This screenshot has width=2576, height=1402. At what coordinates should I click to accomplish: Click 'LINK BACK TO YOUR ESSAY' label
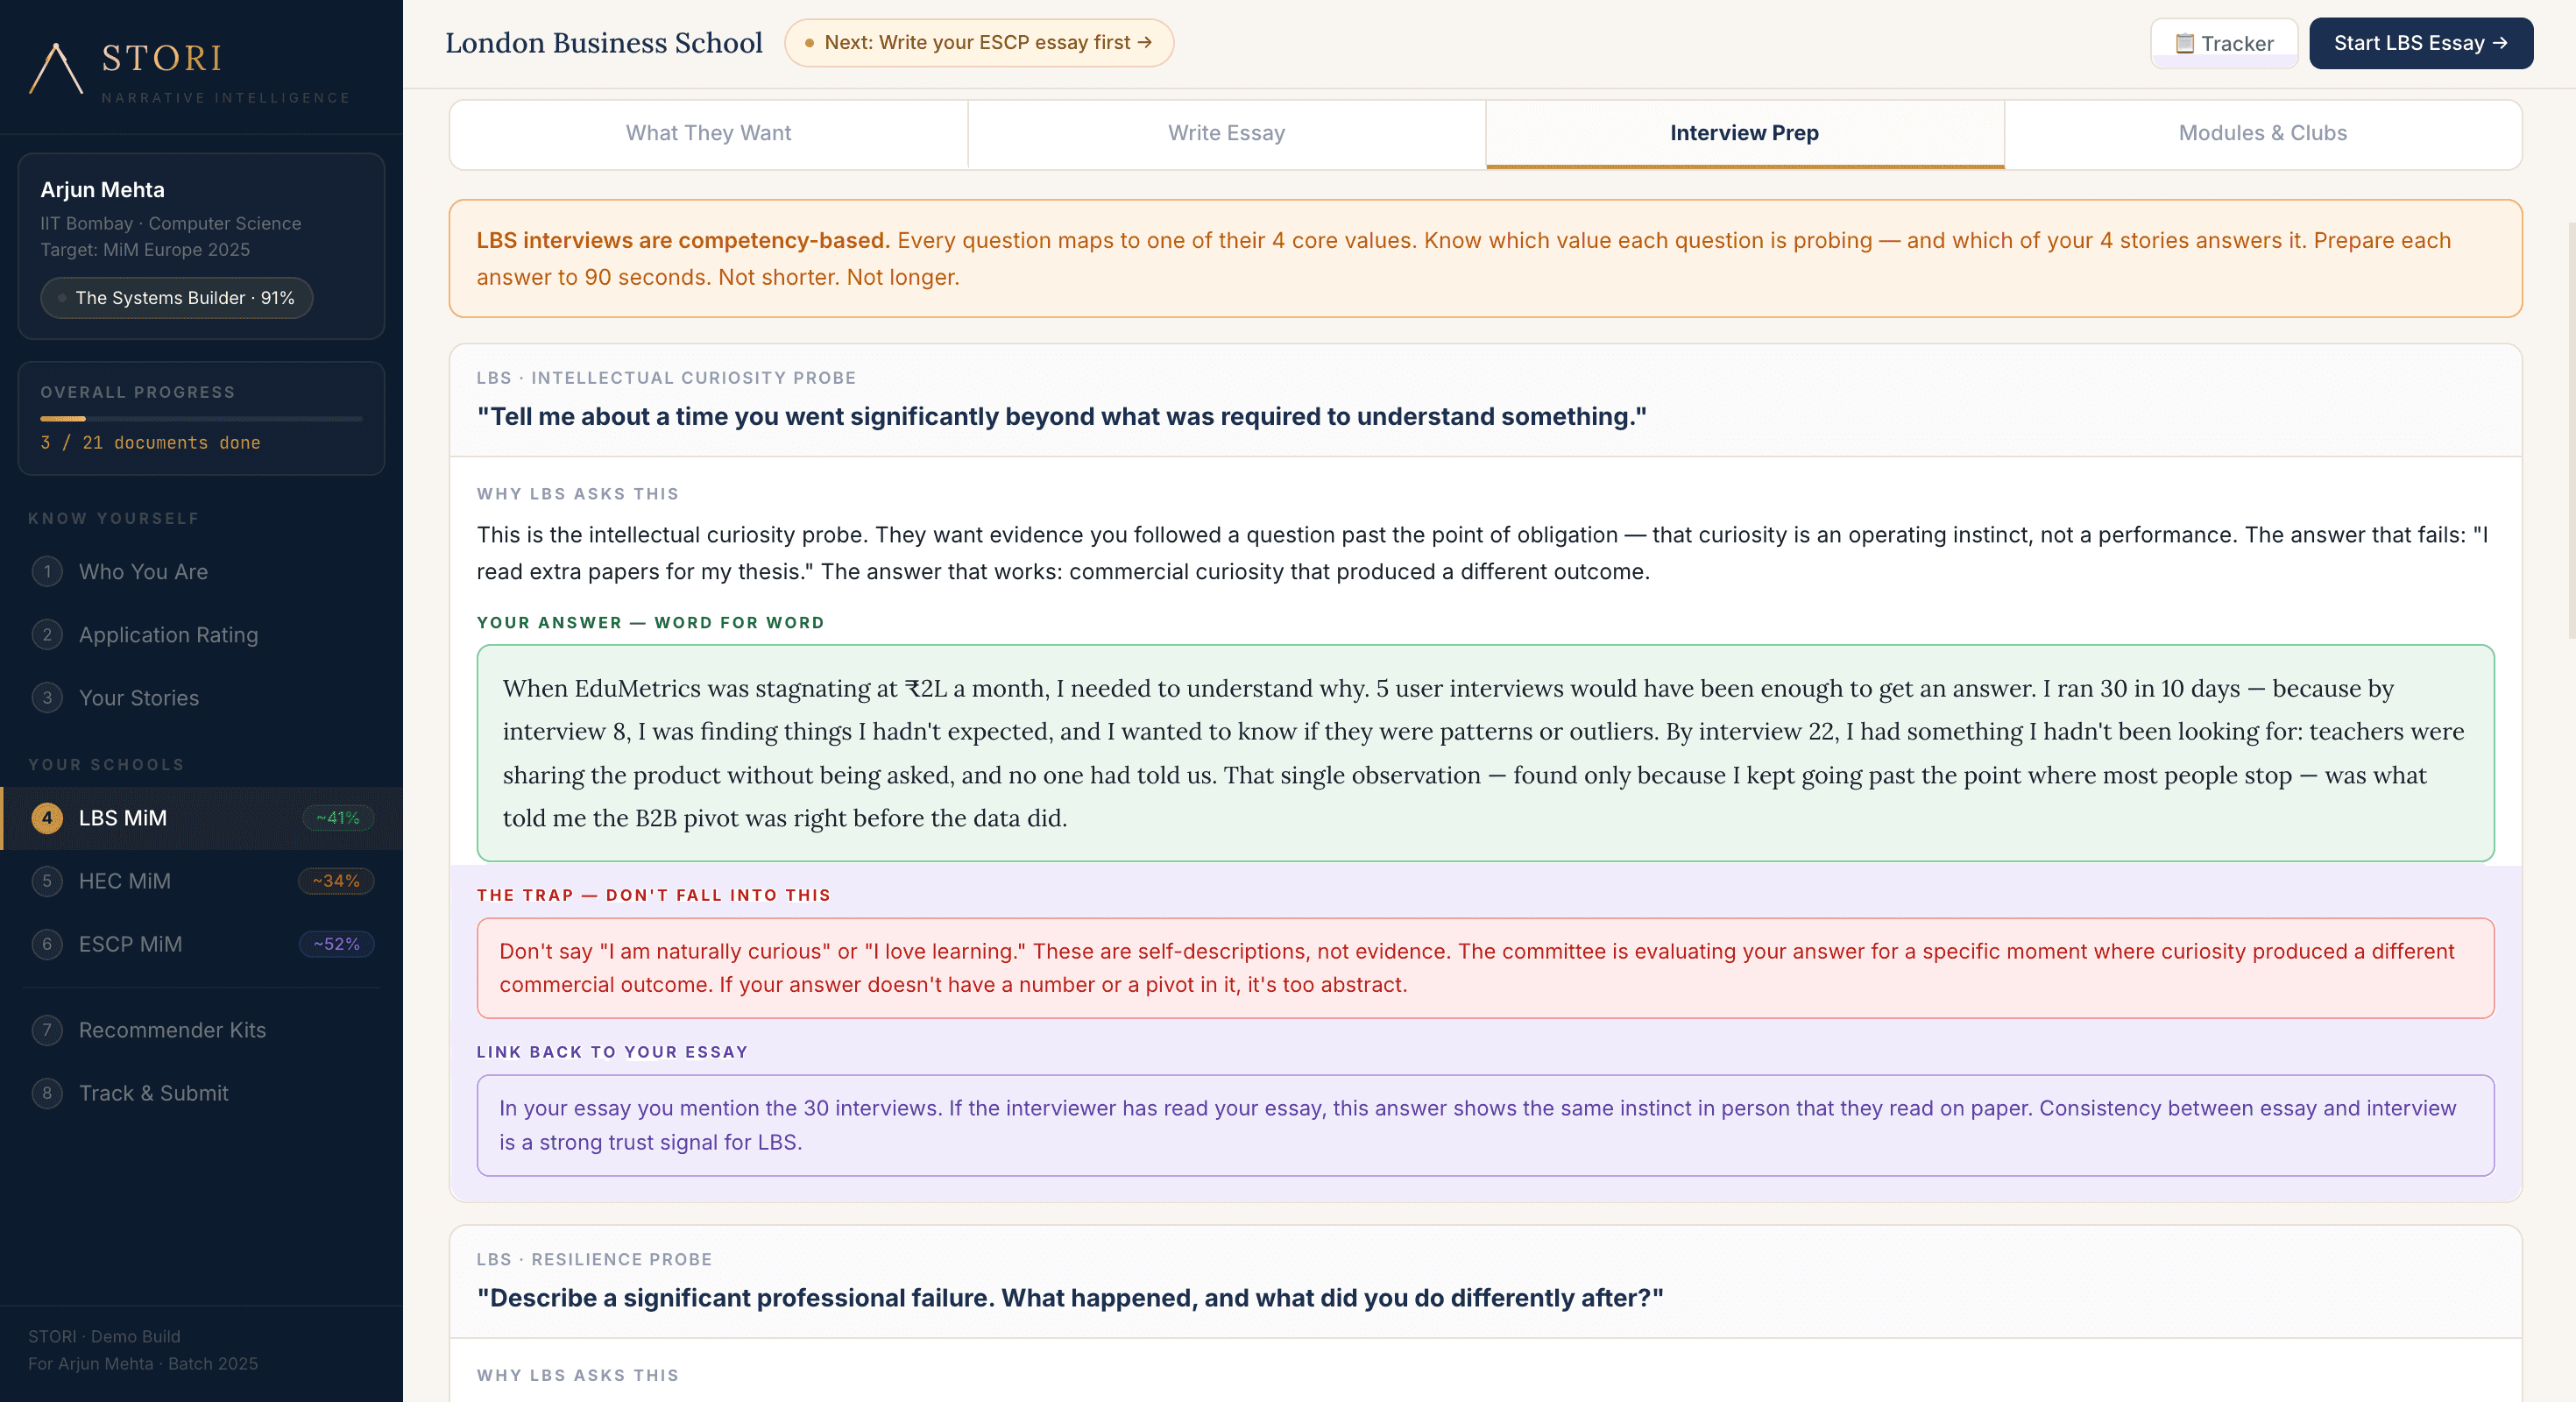(x=612, y=1052)
